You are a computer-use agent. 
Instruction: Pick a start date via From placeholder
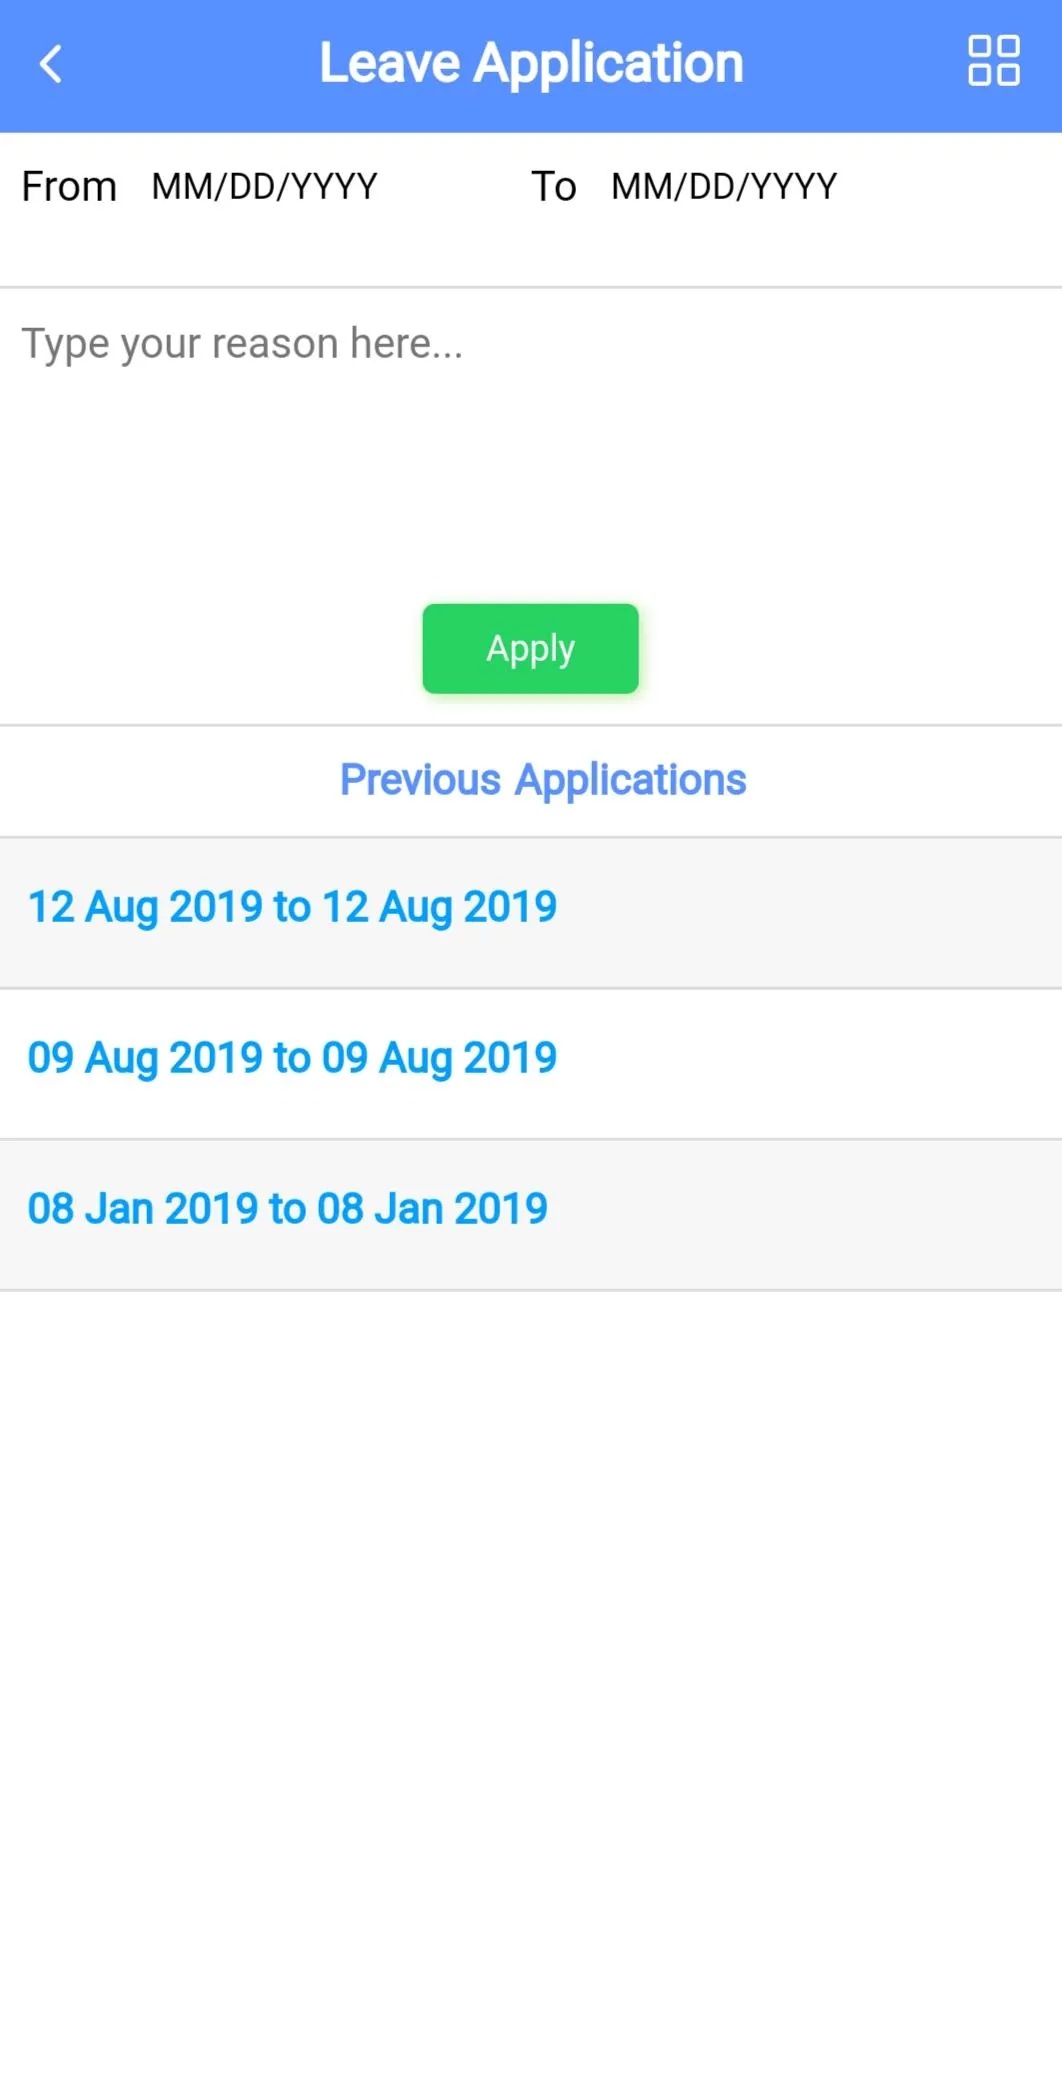265,187
